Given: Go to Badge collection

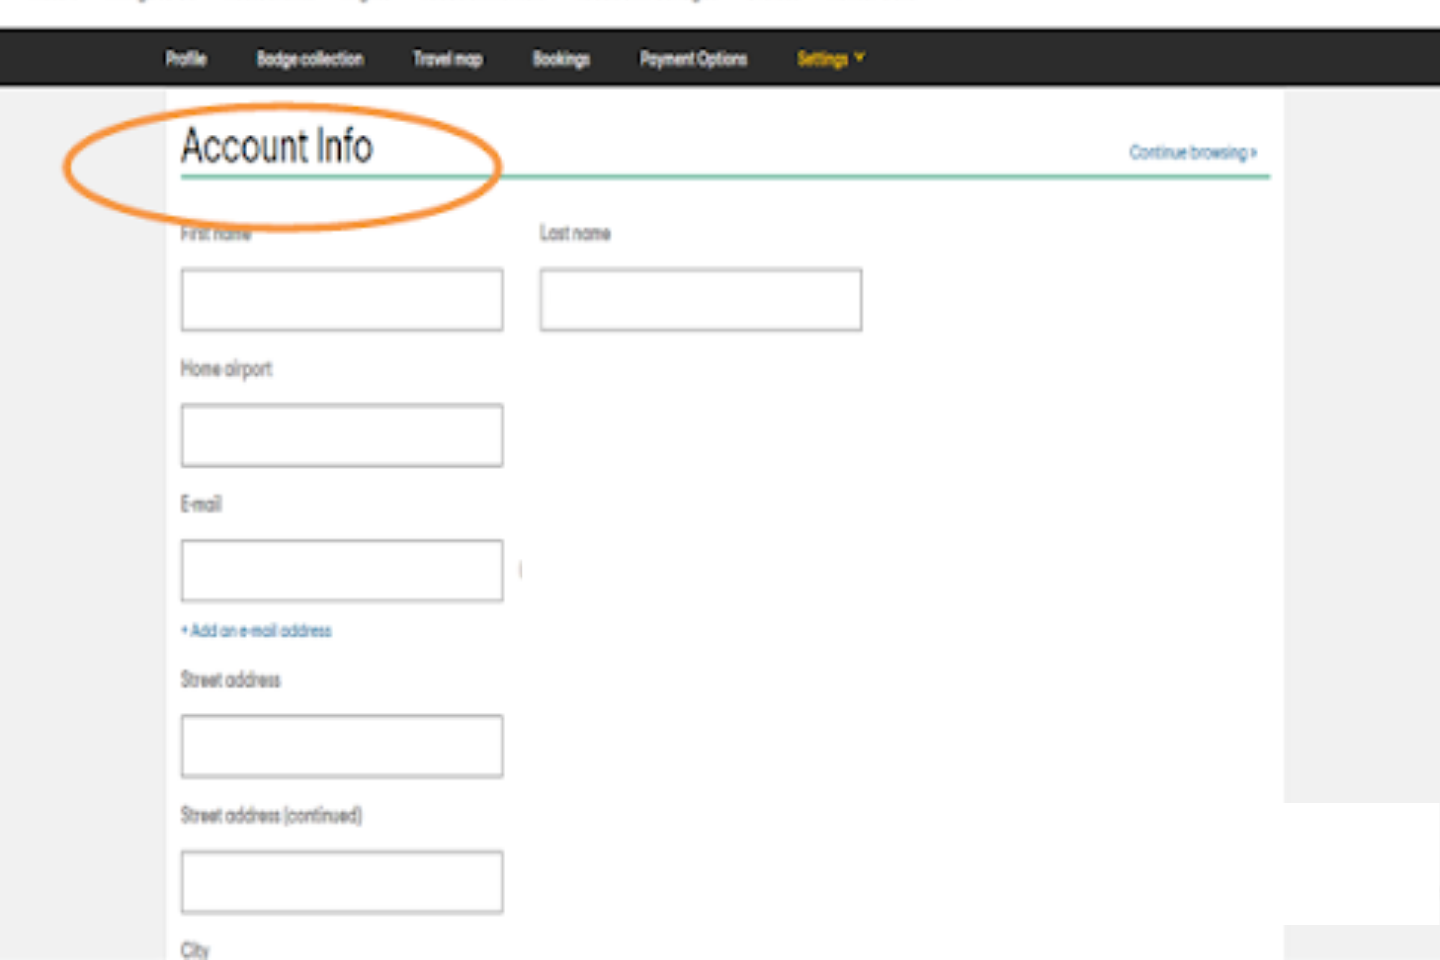Looking at the screenshot, I should [x=311, y=59].
